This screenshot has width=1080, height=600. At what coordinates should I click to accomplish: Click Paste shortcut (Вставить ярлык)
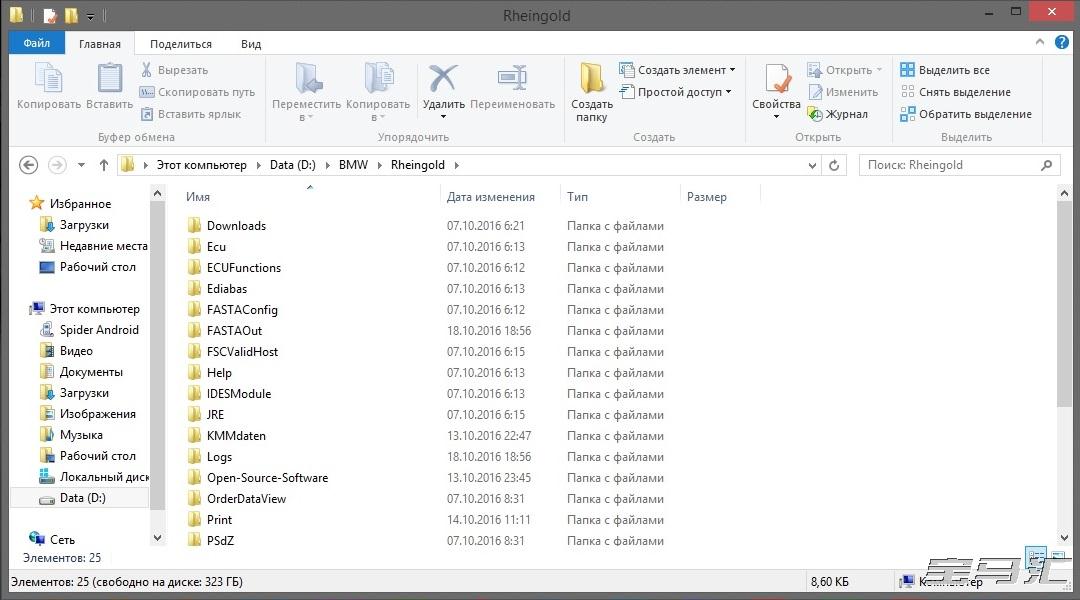click(x=191, y=114)
